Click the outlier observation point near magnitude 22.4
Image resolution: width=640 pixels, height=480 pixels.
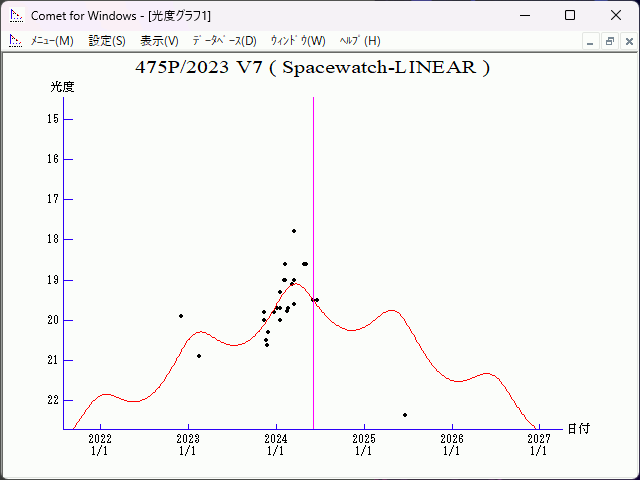[x=405, y=414]
